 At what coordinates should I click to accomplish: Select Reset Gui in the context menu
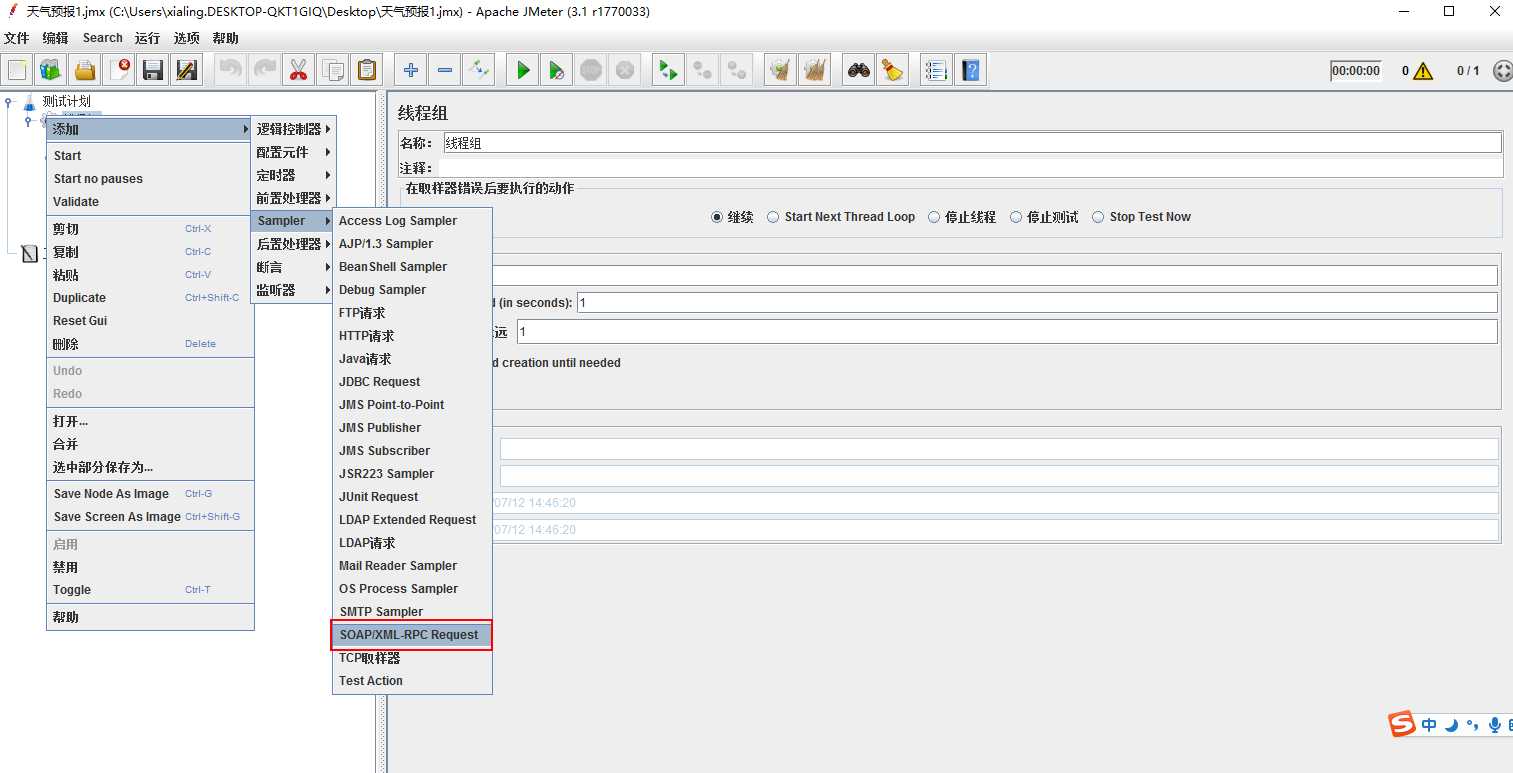click(x=150, y=321)
